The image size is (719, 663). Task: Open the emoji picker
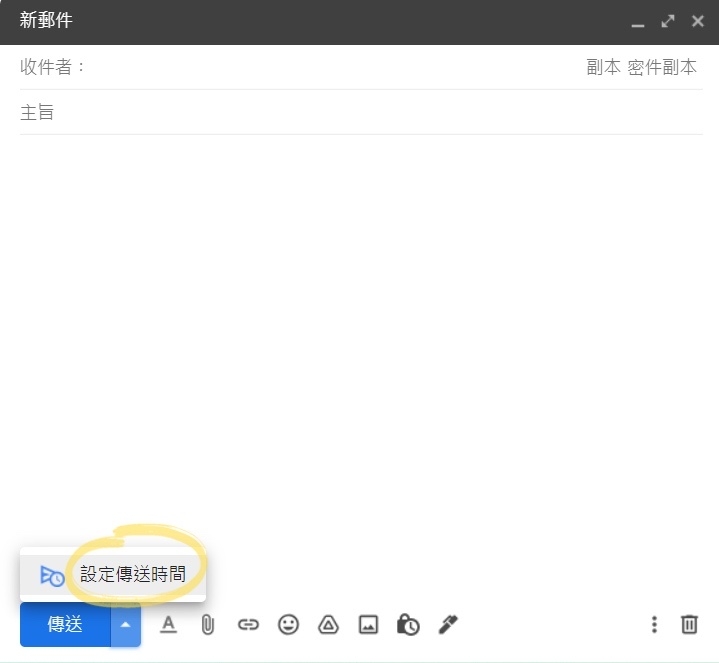coord(288,624)
